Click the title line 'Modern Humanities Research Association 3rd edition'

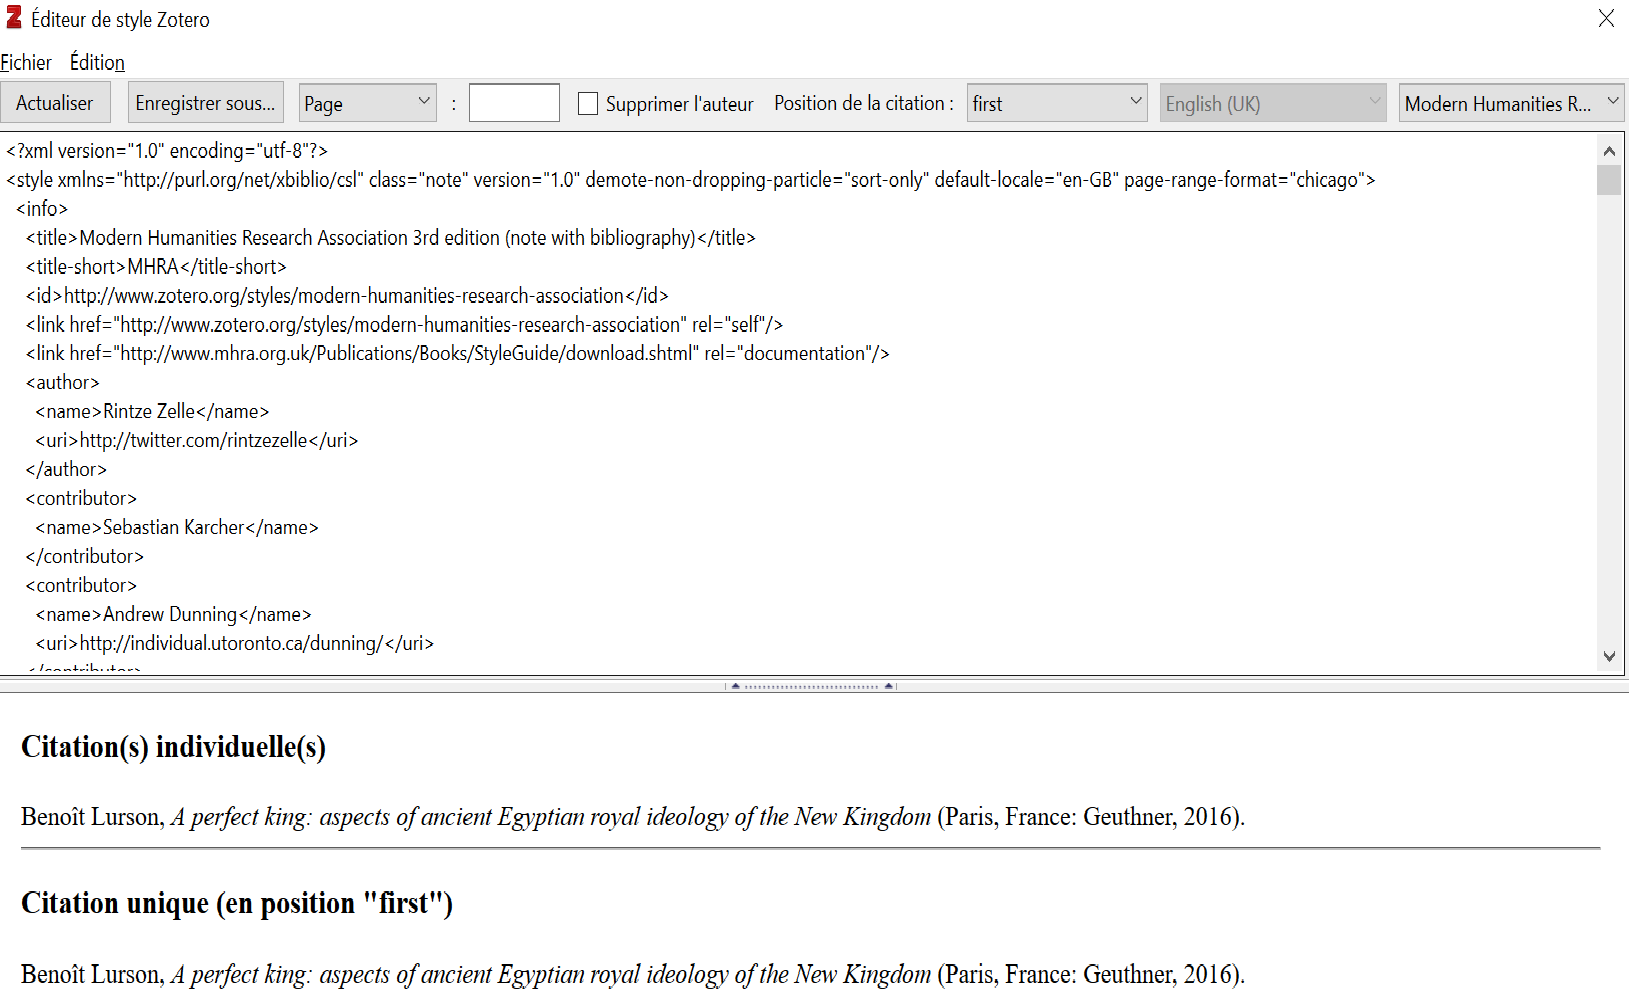[x=391, y=238]
